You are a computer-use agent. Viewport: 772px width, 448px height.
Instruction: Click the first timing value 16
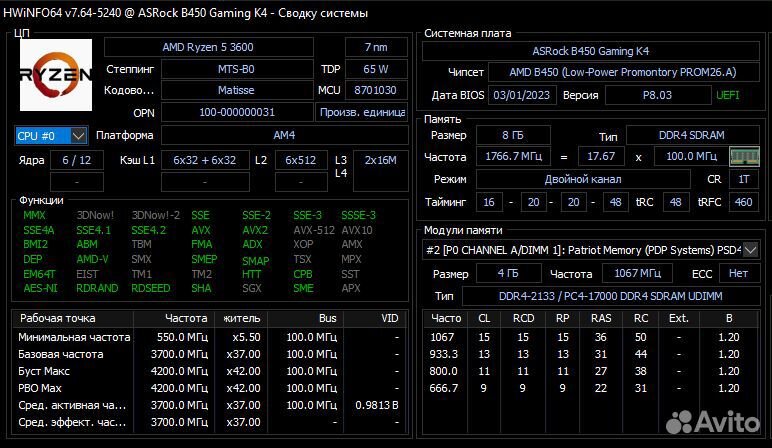point(489,202)
